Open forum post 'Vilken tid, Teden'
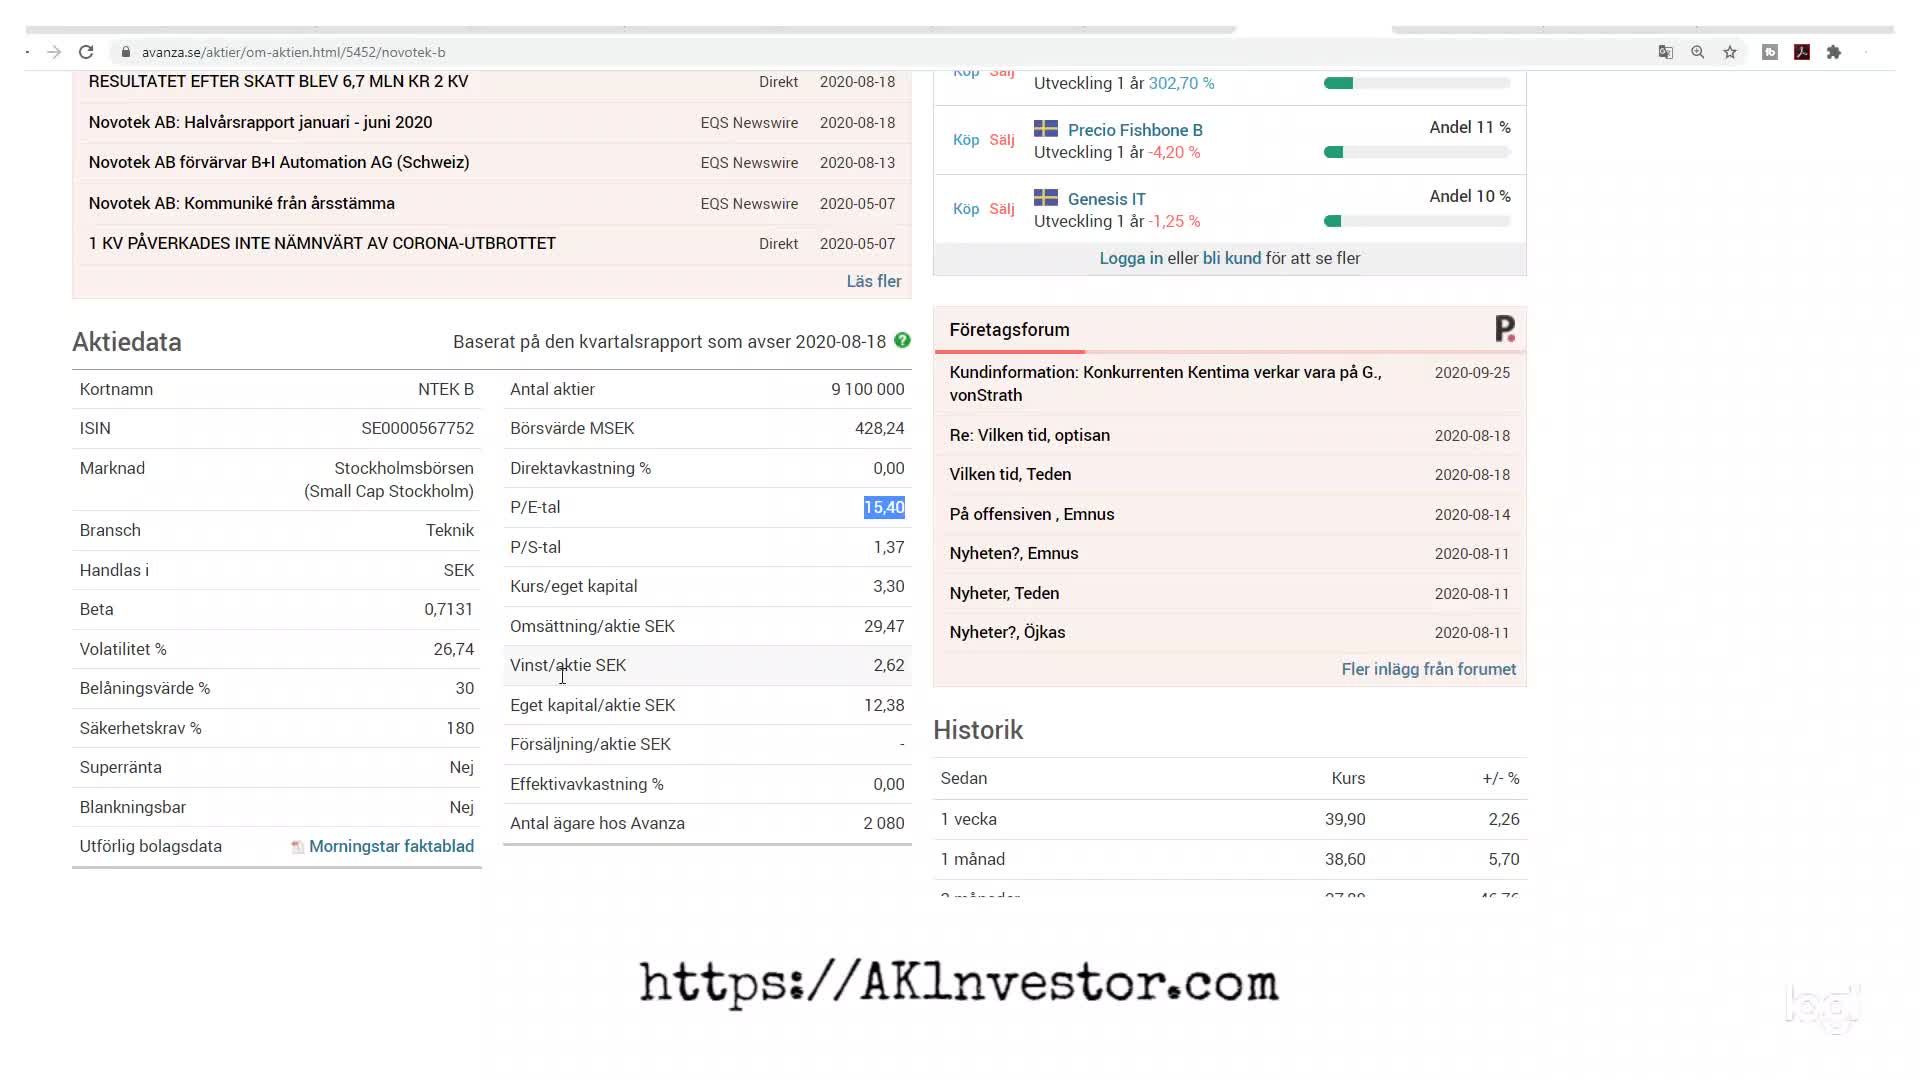 1010,474
